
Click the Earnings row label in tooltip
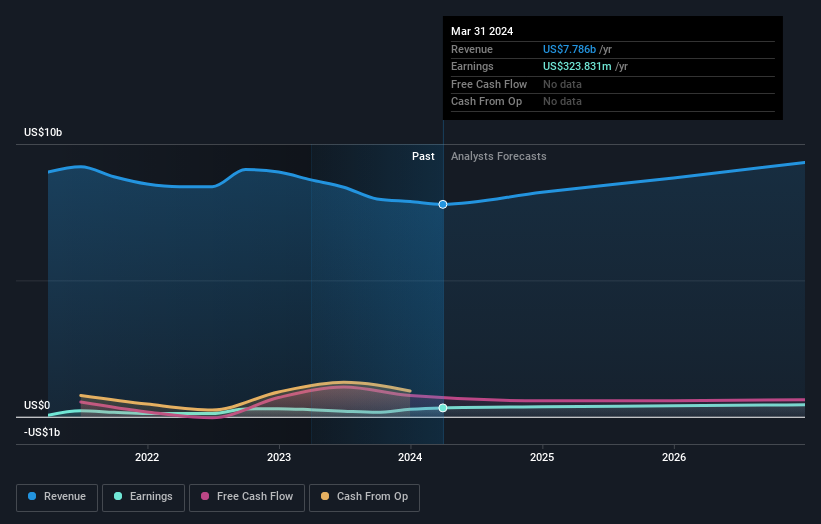[472, 66]
